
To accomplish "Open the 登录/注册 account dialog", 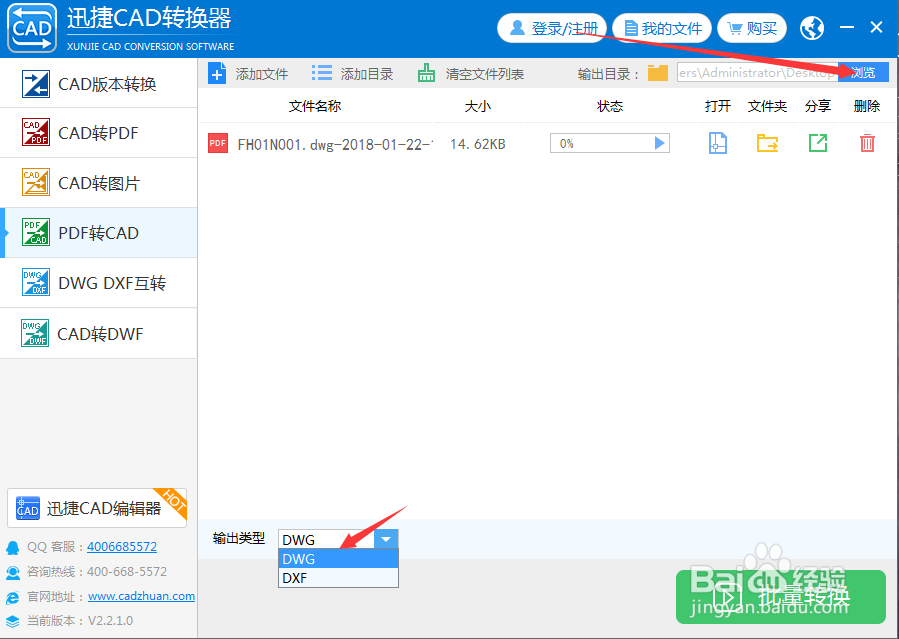I will (551, 28).
